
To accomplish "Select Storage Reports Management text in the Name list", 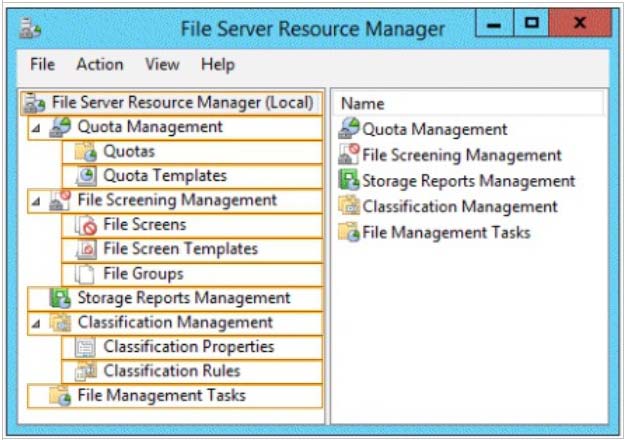I will (x=468, y=181).
